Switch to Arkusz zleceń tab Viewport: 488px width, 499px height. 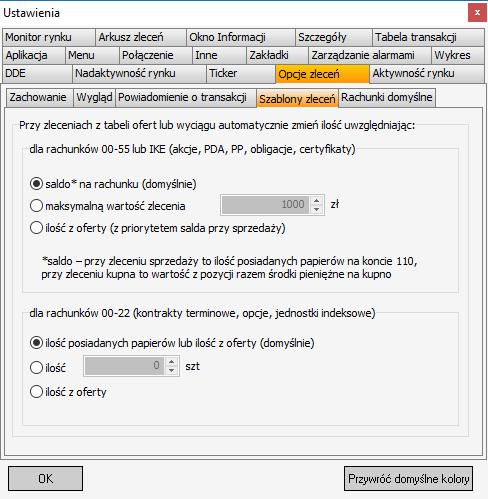click(141, 37)
